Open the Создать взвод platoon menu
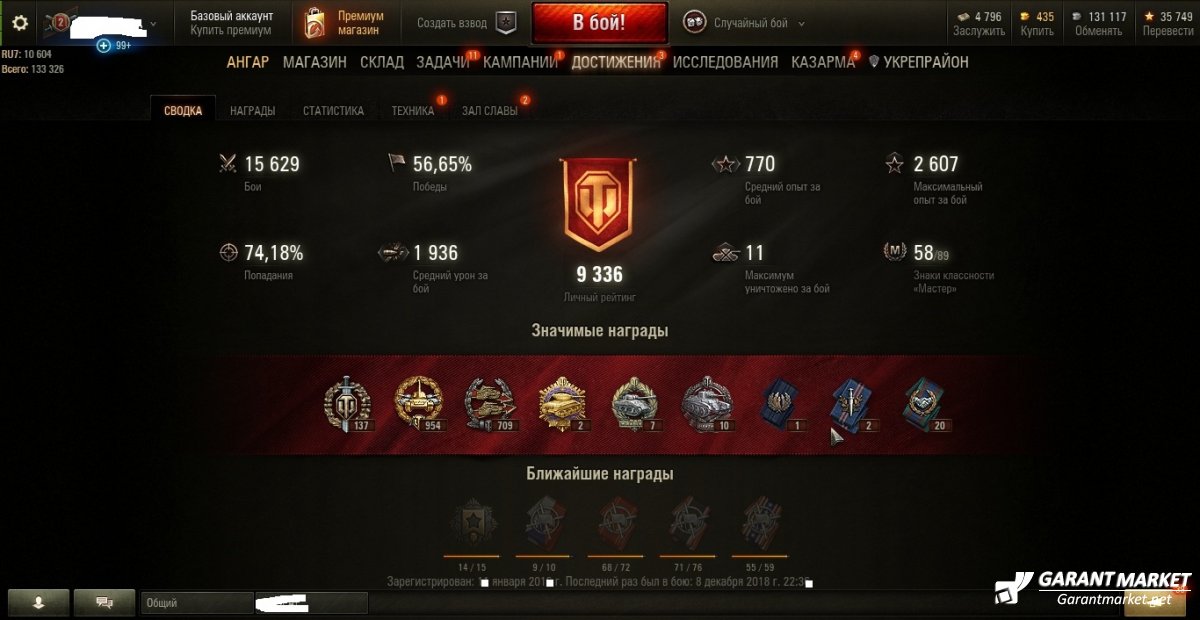 [452, 23]
